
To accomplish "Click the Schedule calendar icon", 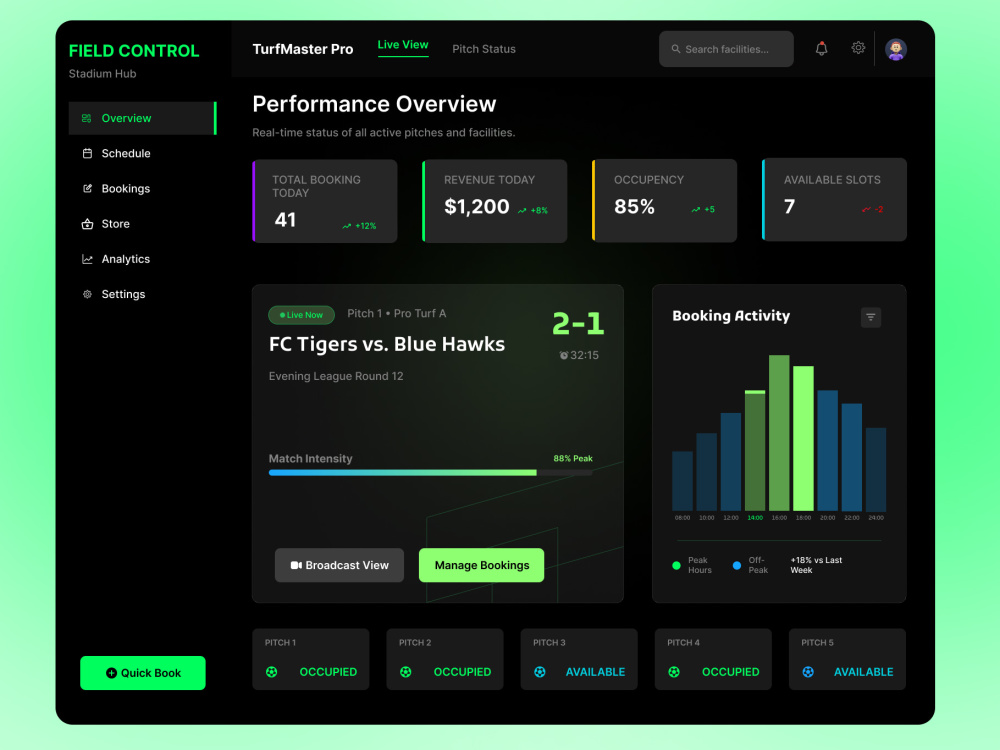I will pos(87,153).
